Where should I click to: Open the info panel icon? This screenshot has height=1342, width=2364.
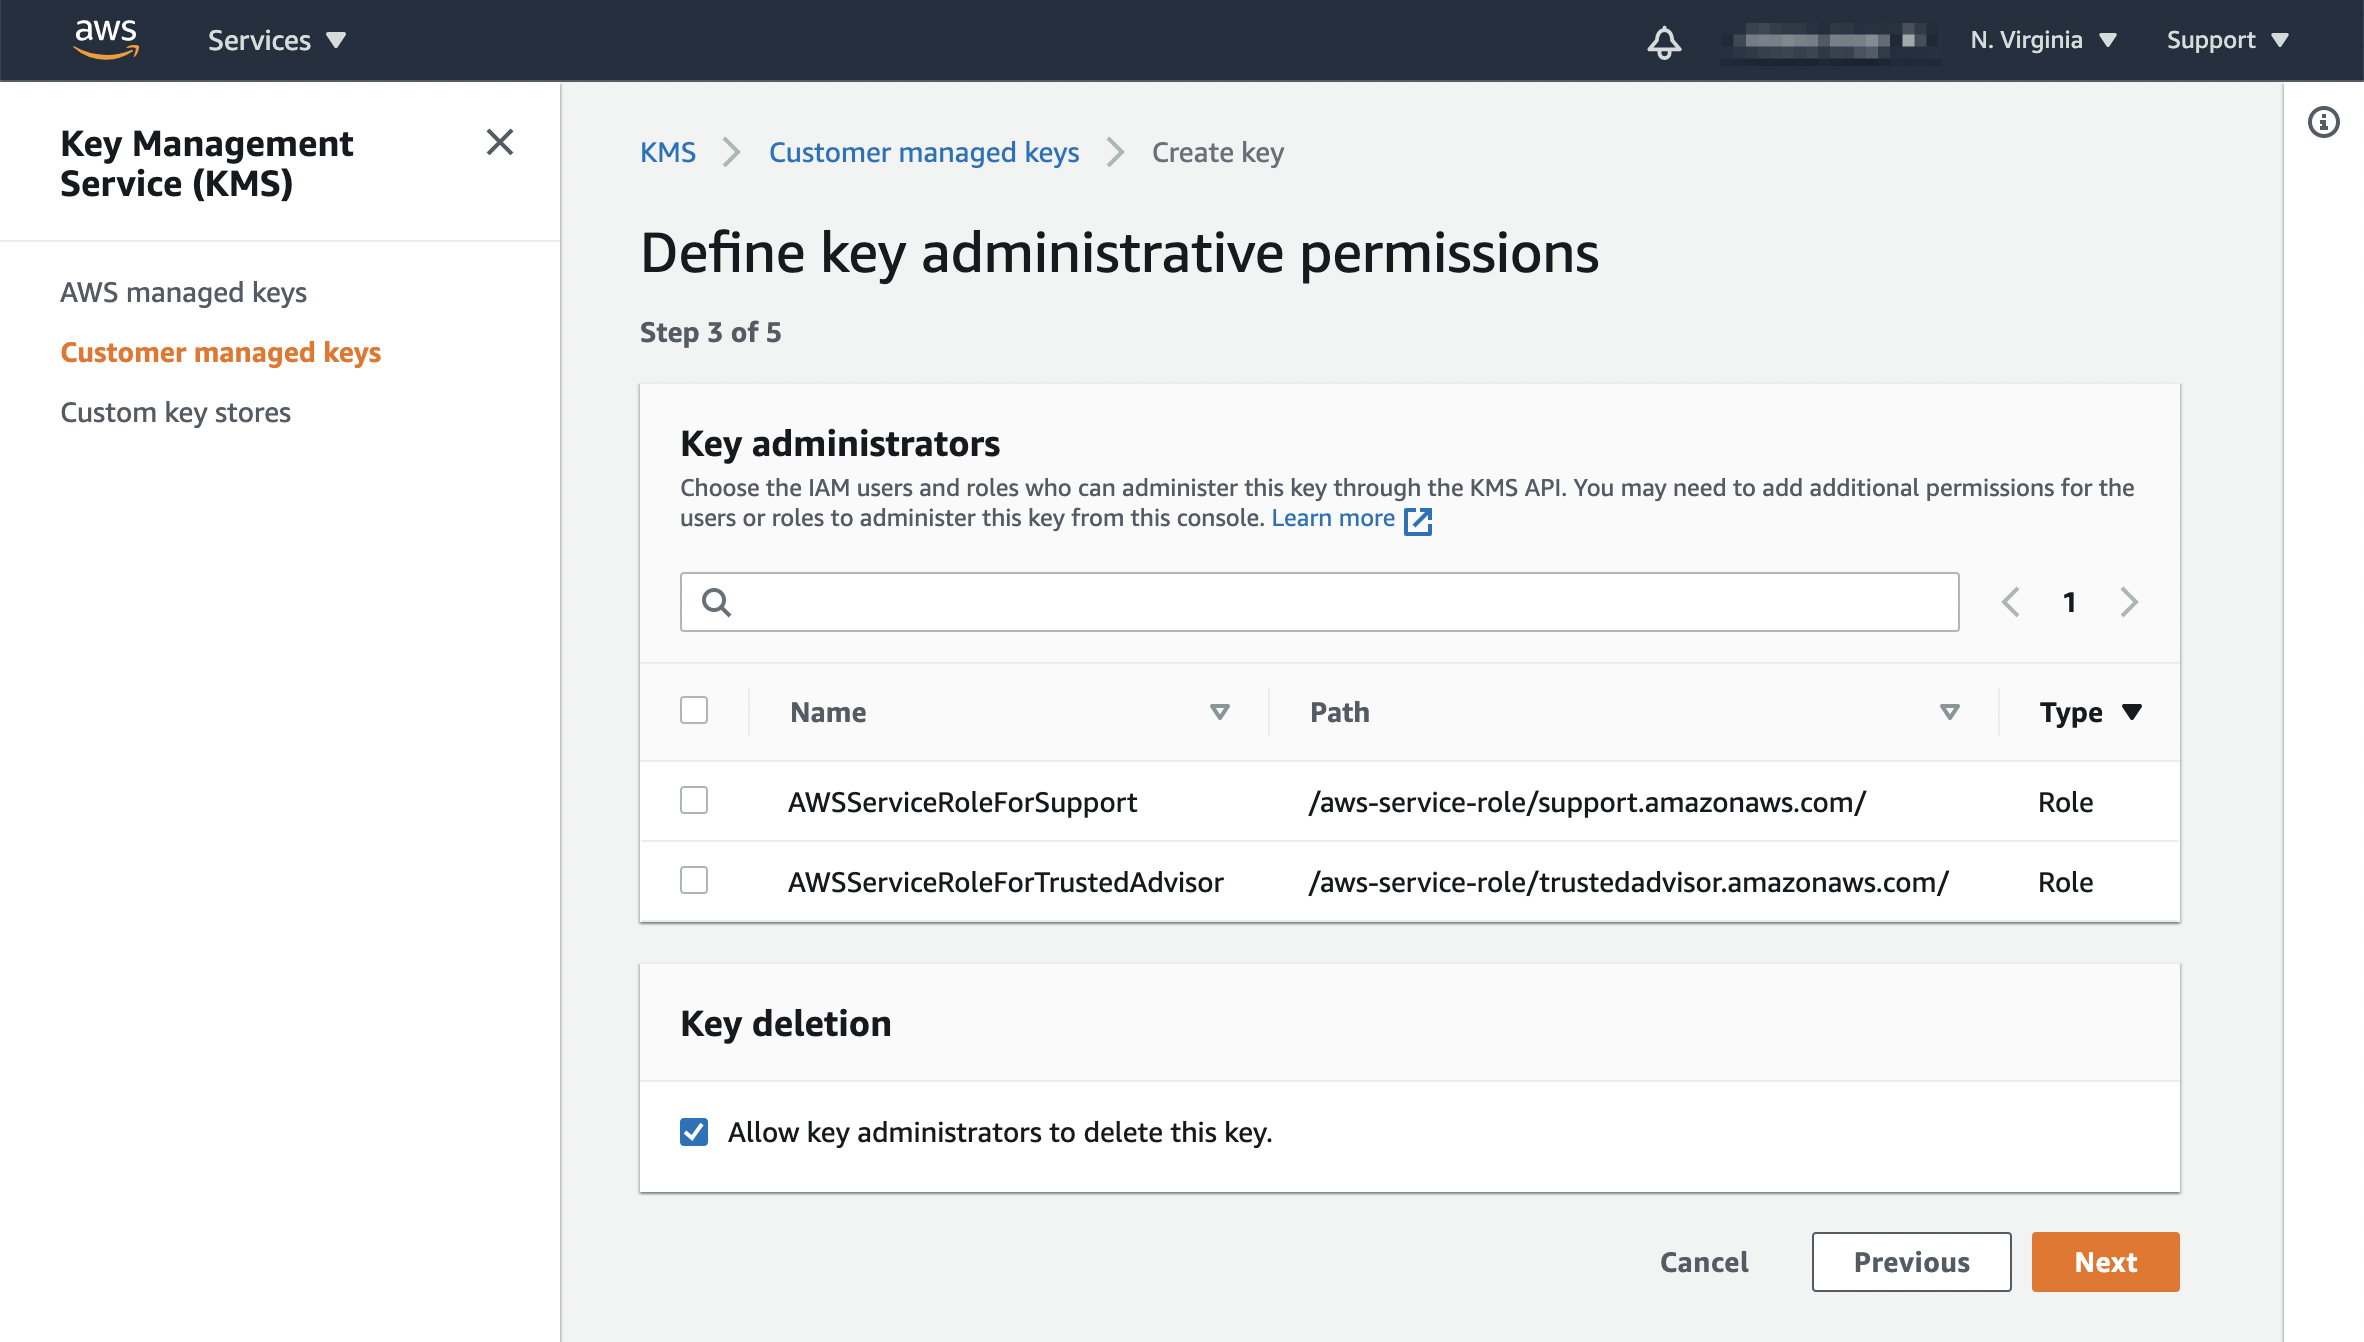tap(2323, 122)
